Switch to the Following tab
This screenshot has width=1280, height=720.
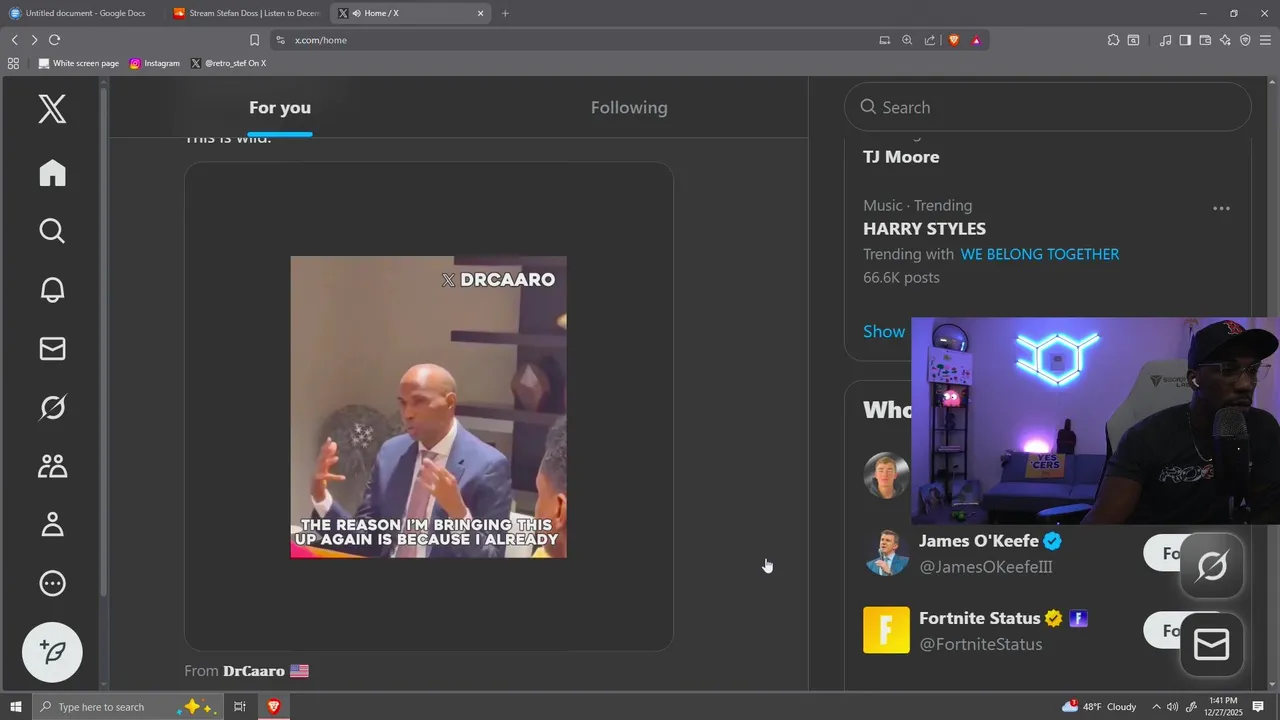coord(629,107)
